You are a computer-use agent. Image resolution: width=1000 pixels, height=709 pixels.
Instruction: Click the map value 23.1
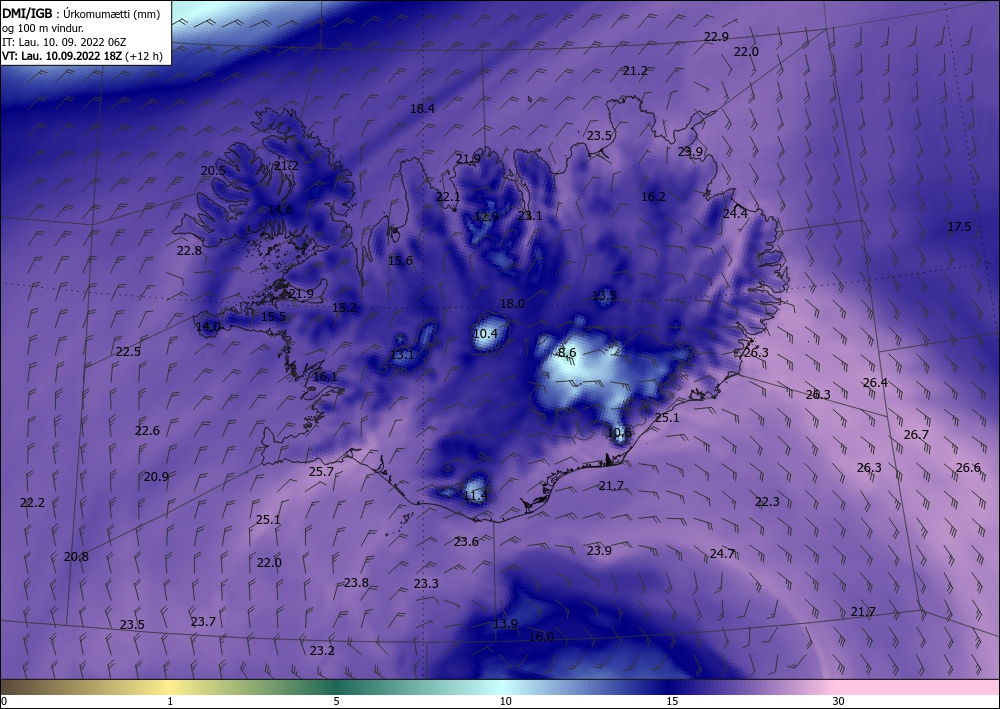(529, 216)
